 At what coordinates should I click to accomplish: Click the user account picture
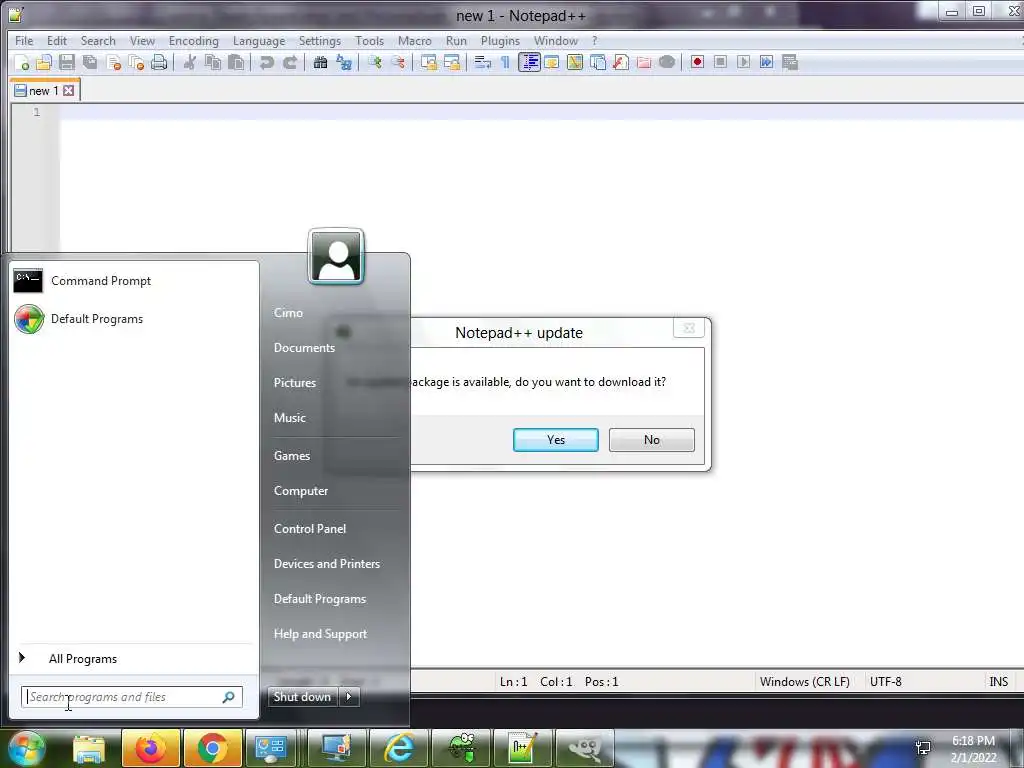[x=336, y=256]
